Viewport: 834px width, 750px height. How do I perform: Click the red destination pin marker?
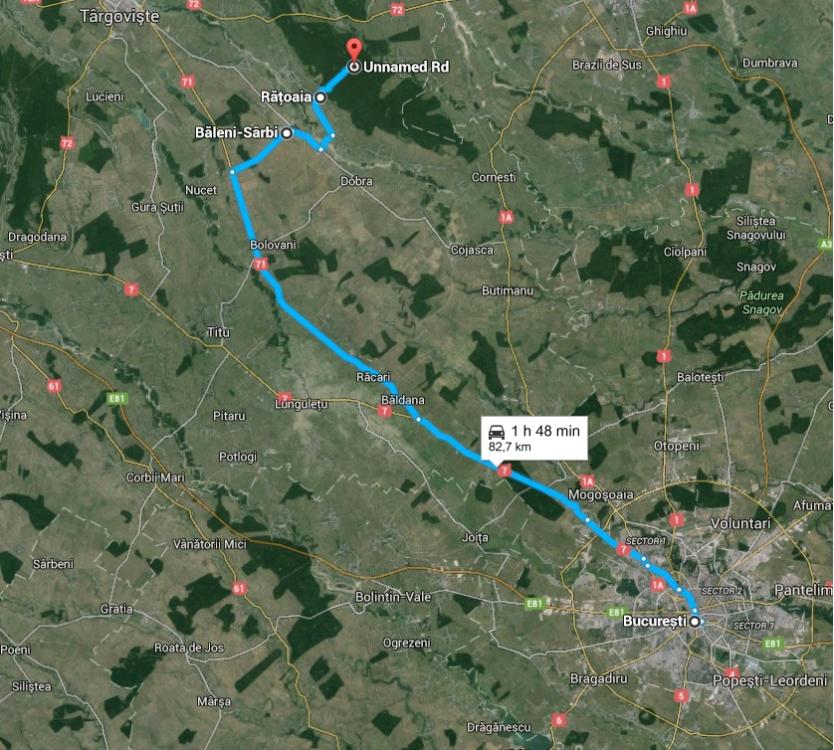click(x=354, y=48)
